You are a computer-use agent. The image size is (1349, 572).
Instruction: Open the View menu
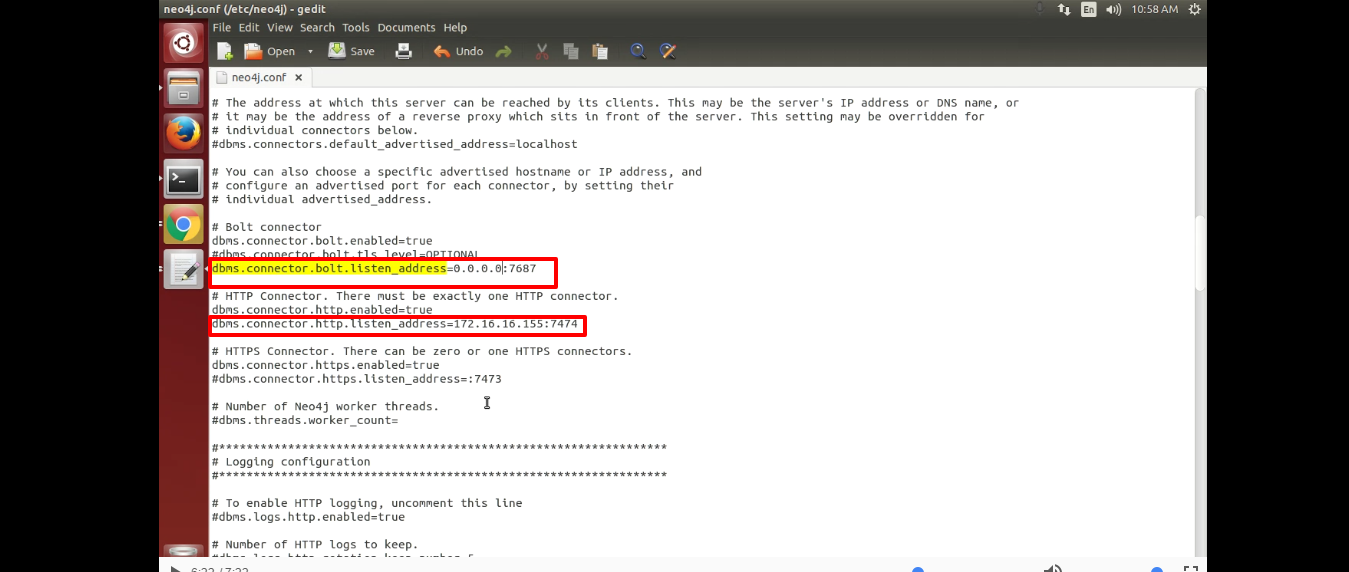(x=280, y=27)
